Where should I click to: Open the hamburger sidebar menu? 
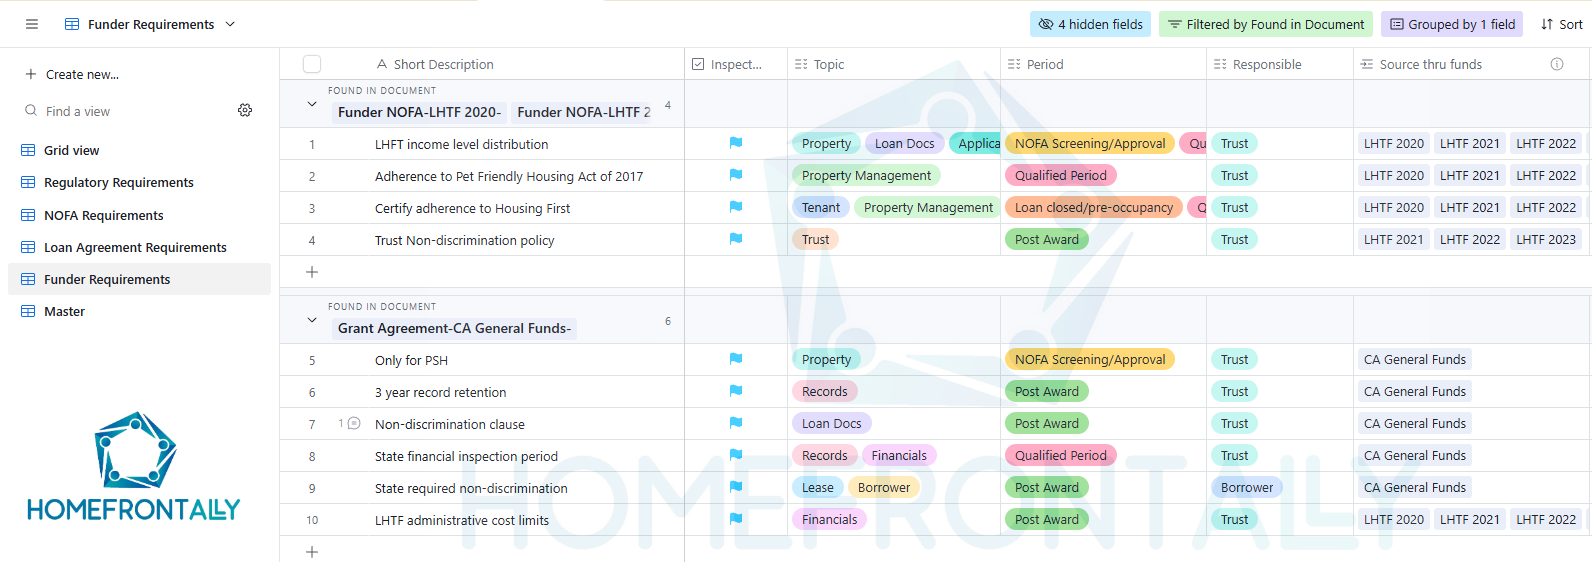point(32,24)
